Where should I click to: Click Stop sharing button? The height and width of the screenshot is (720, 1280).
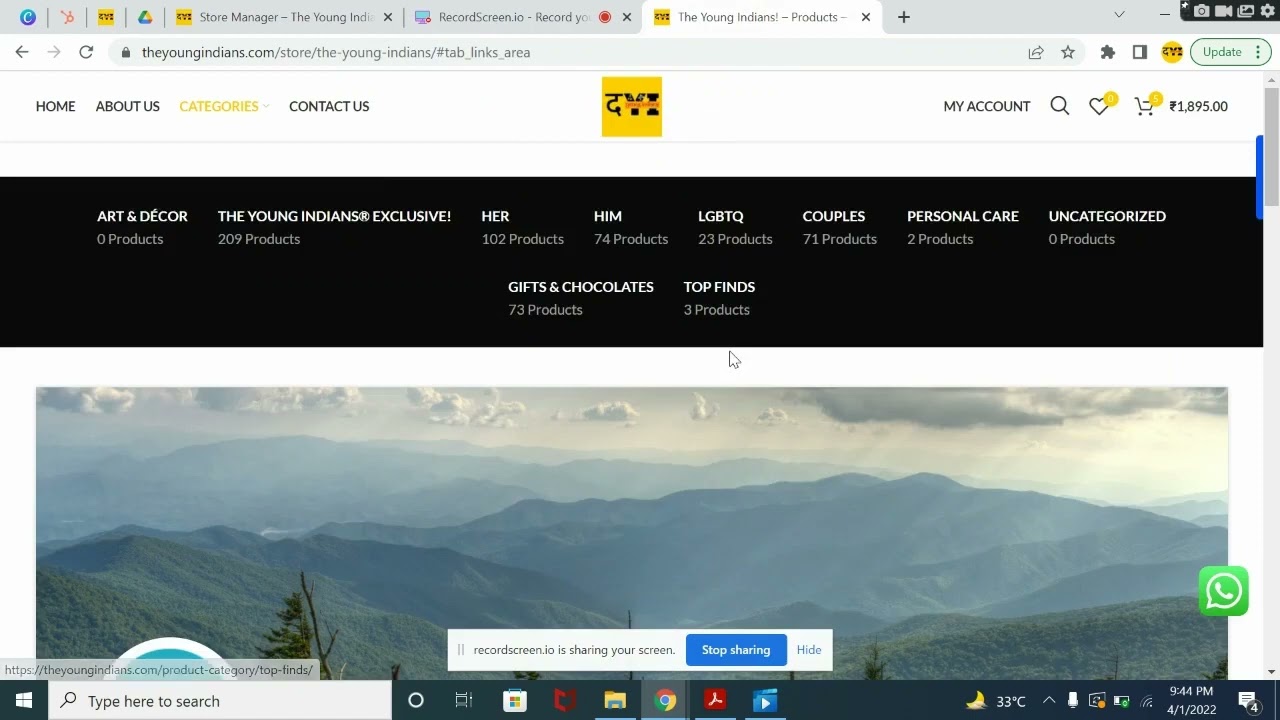point(736,650)
